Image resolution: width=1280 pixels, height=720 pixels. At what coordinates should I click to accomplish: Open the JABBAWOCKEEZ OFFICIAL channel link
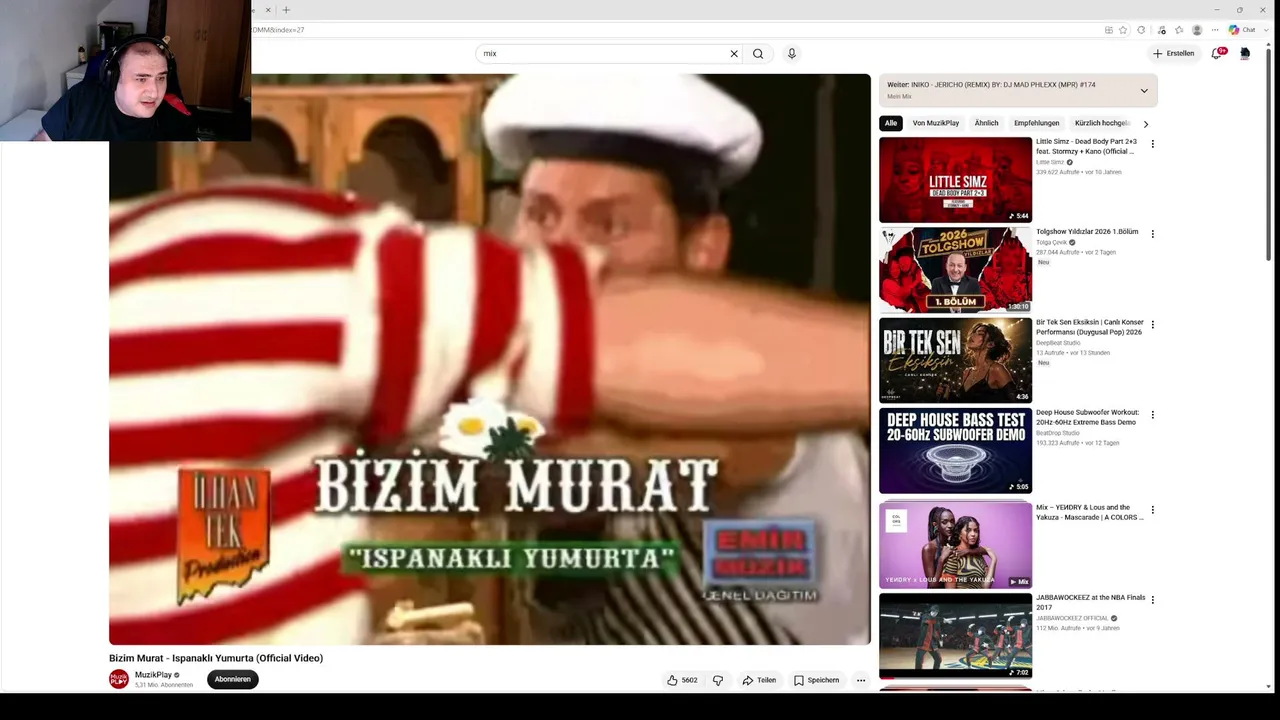click(x=1072, y=618)
